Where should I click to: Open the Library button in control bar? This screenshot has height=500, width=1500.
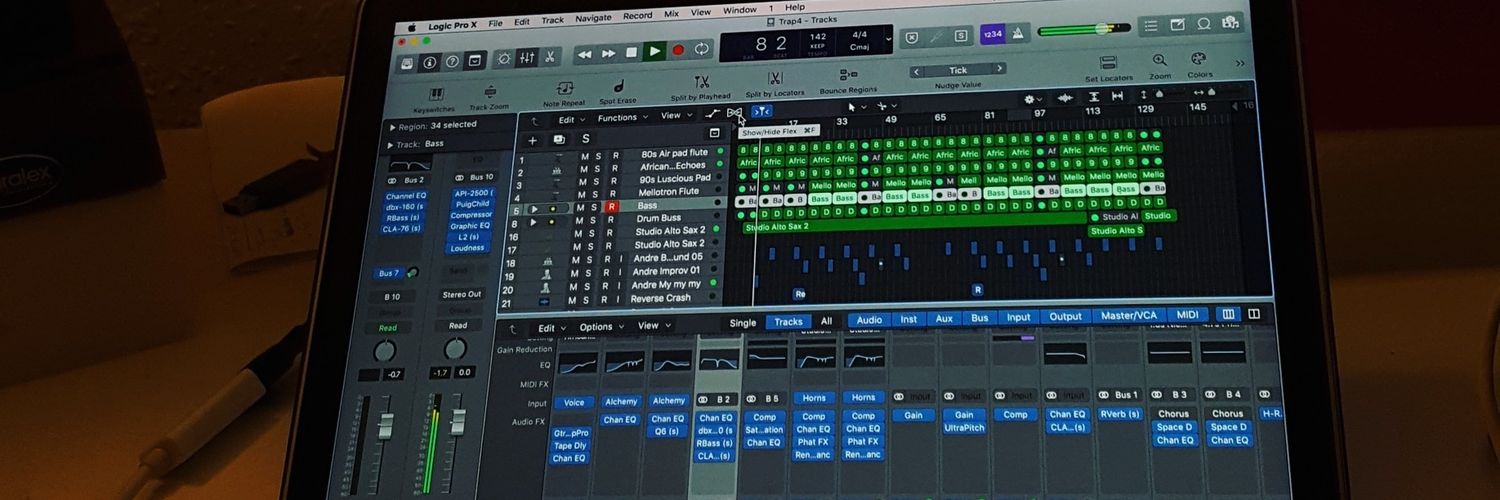coord(407,62)
